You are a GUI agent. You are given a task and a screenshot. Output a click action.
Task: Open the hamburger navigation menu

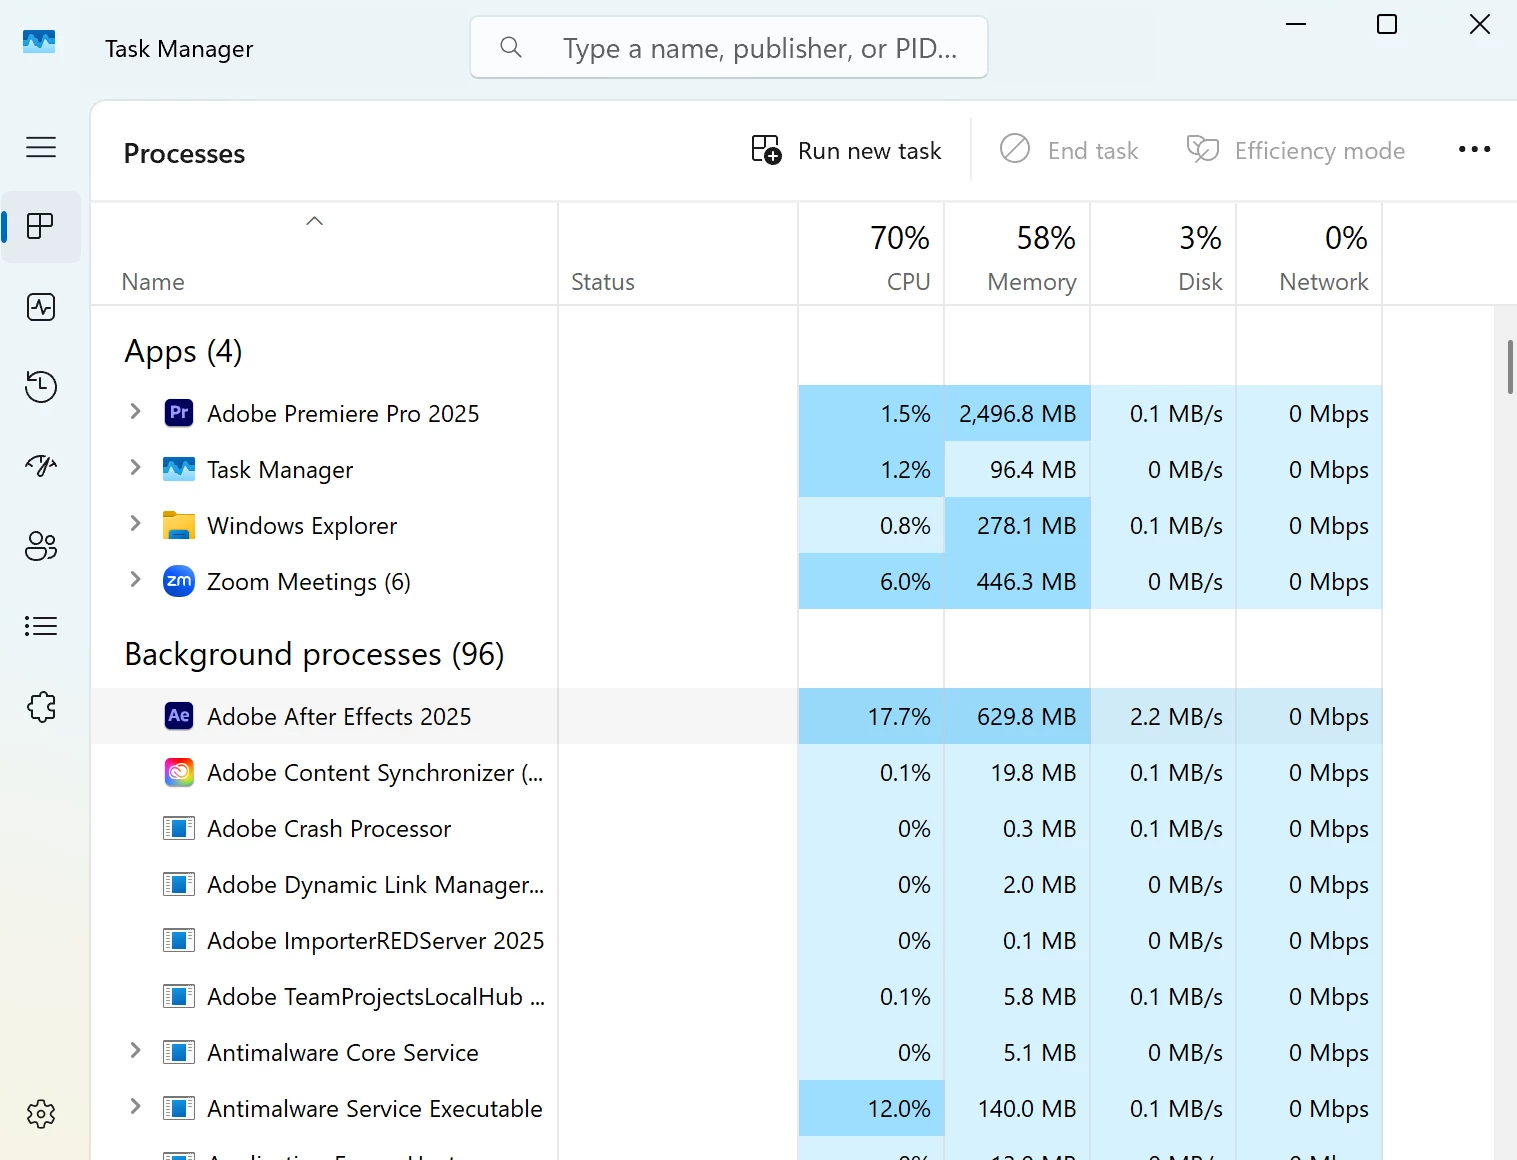41,147
